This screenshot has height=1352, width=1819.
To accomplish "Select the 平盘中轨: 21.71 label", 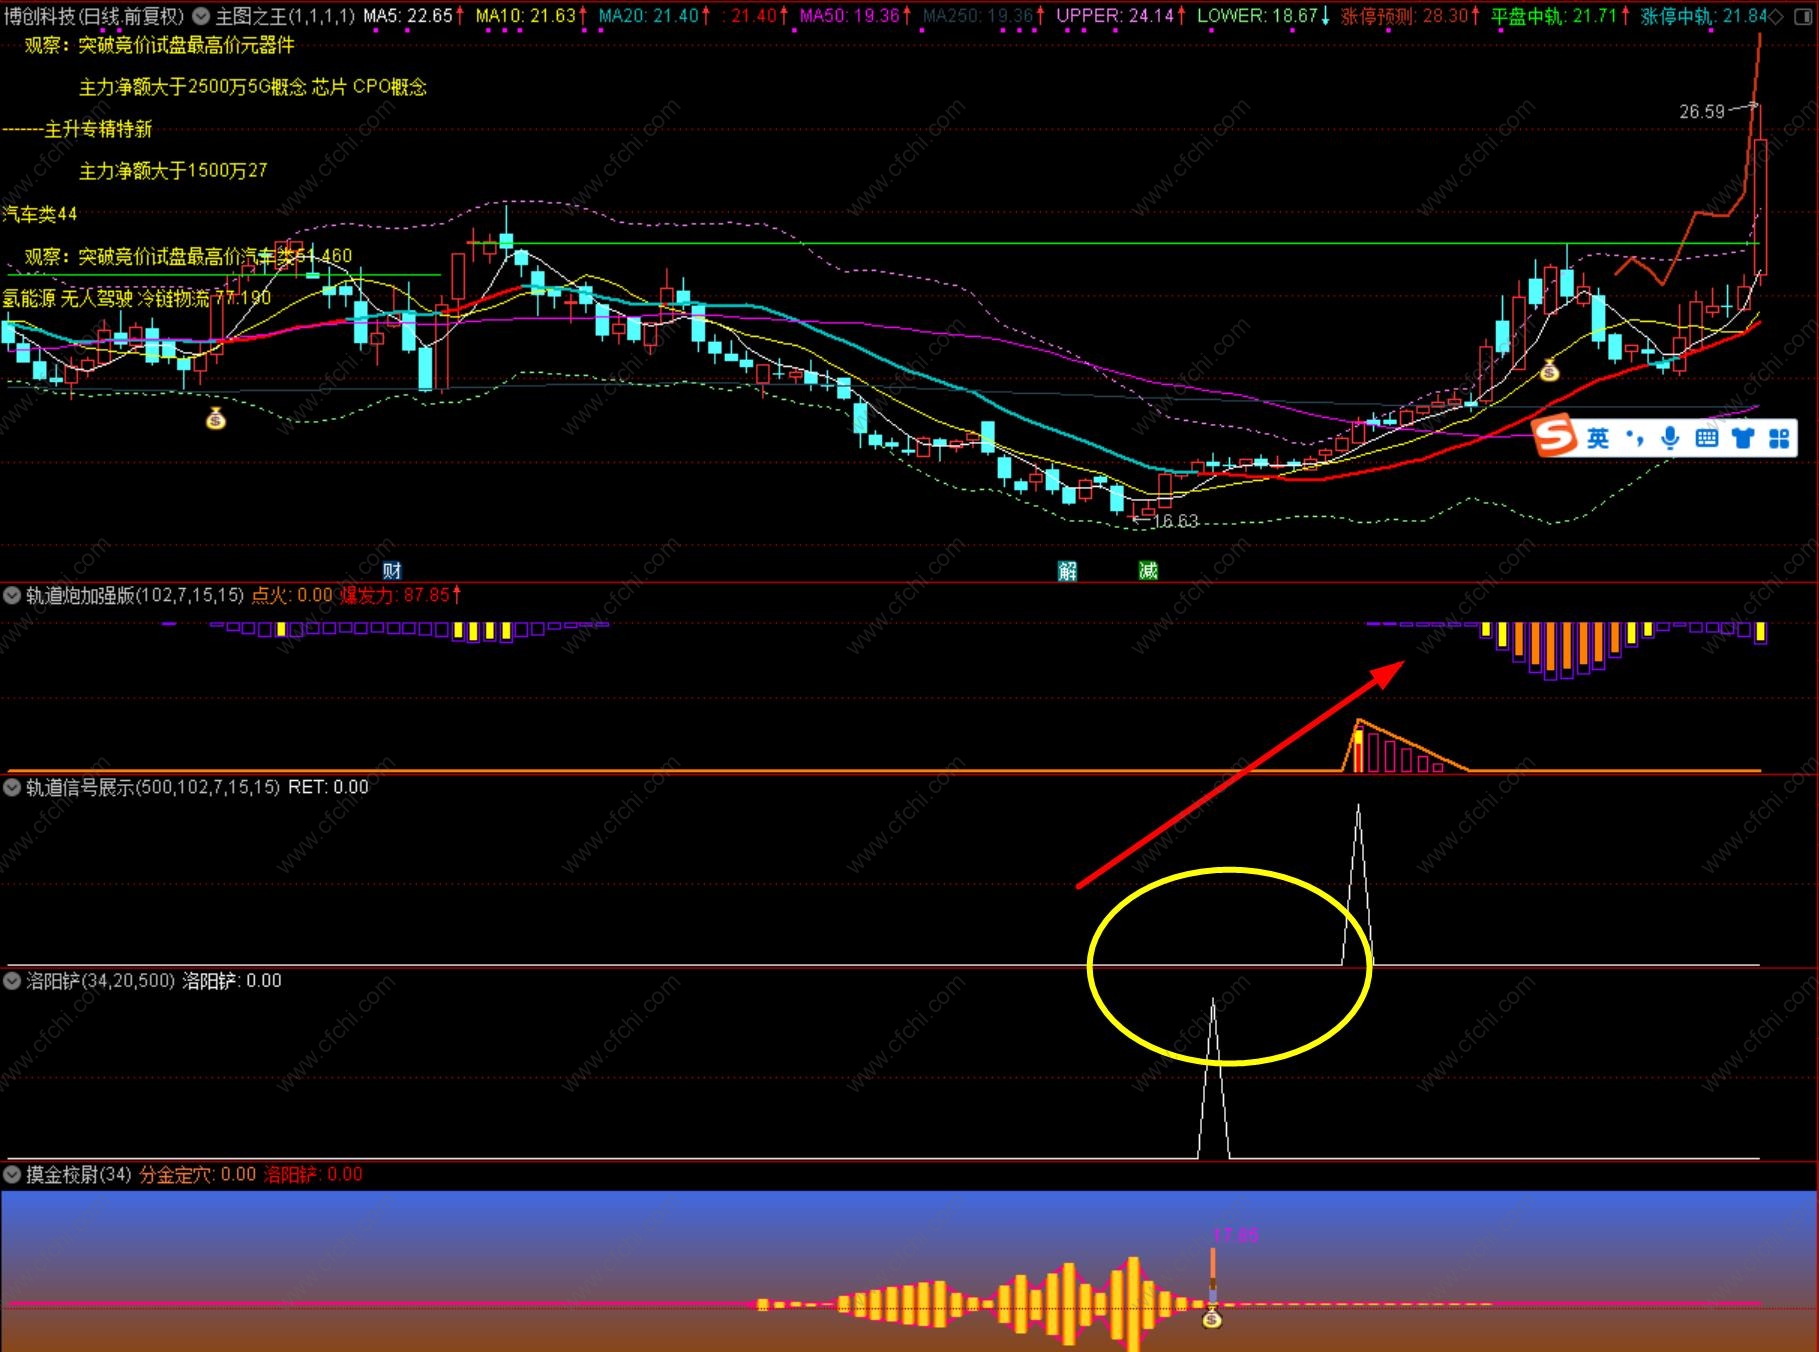I will [x=1555, y=16].
